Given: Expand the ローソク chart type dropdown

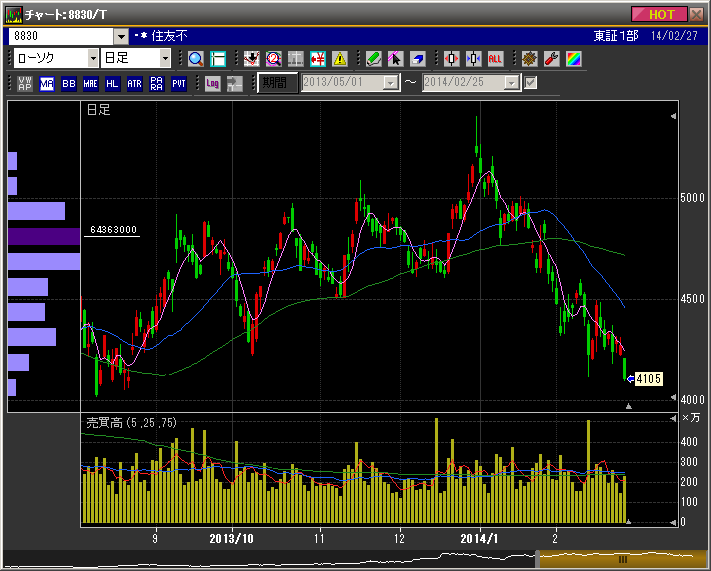Looking at the screenshot, I should click(94, 59).
